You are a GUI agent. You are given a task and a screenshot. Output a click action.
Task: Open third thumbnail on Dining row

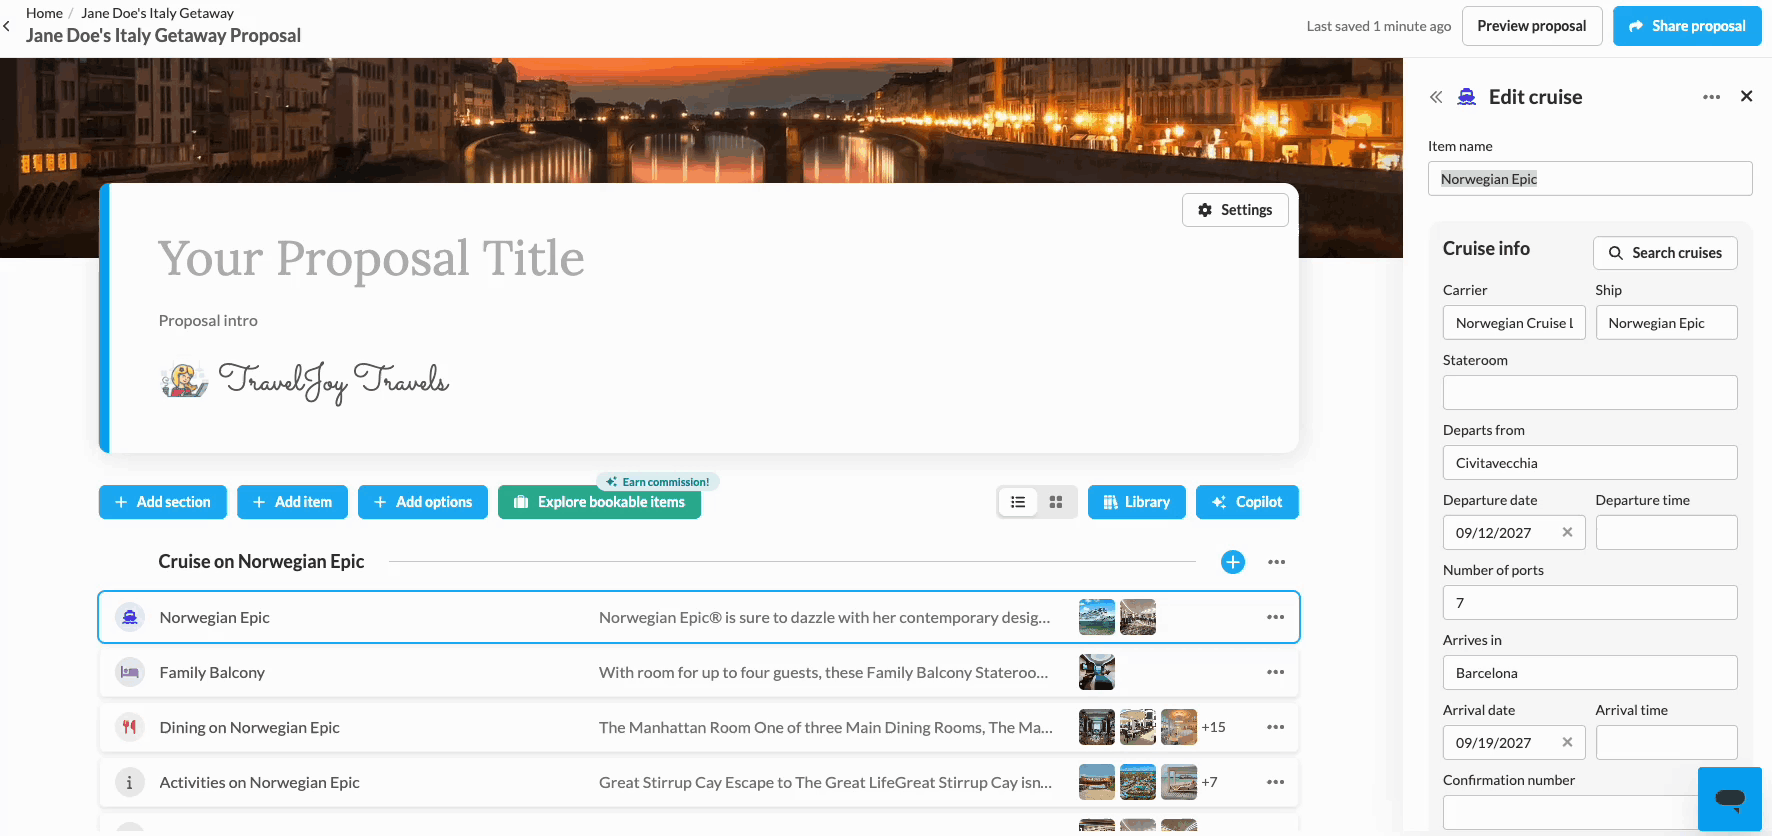click(x=1179, y=727)
